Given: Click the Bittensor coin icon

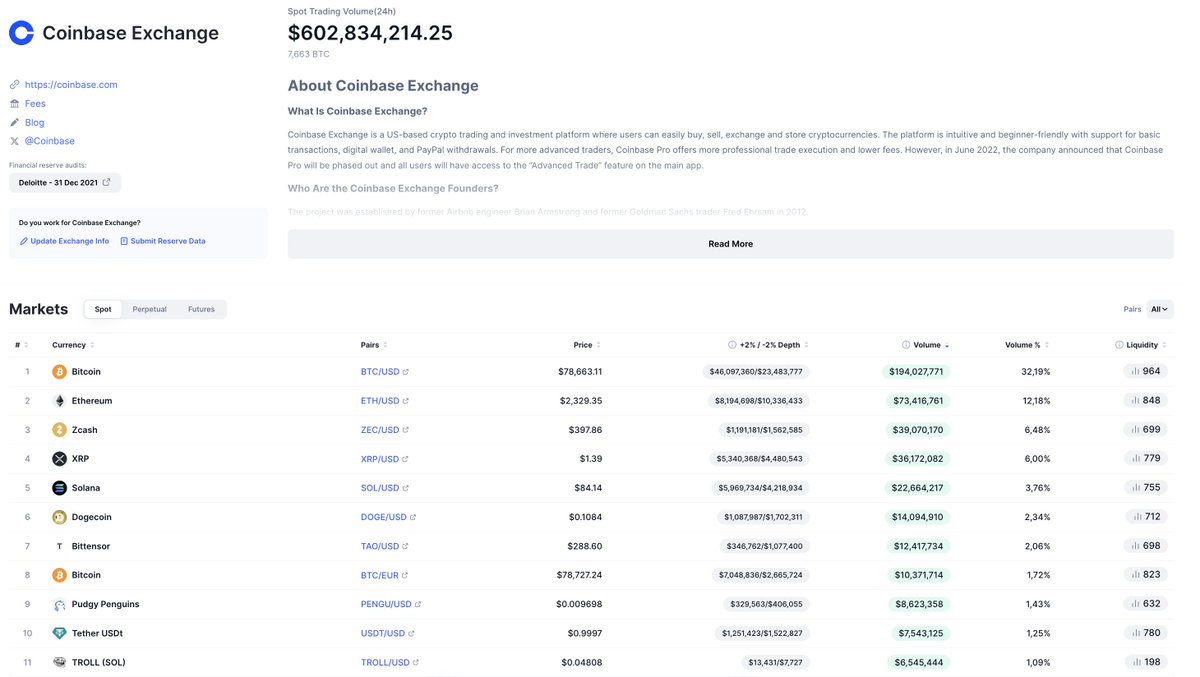Looking at the screenshot, I should point(59,546).
